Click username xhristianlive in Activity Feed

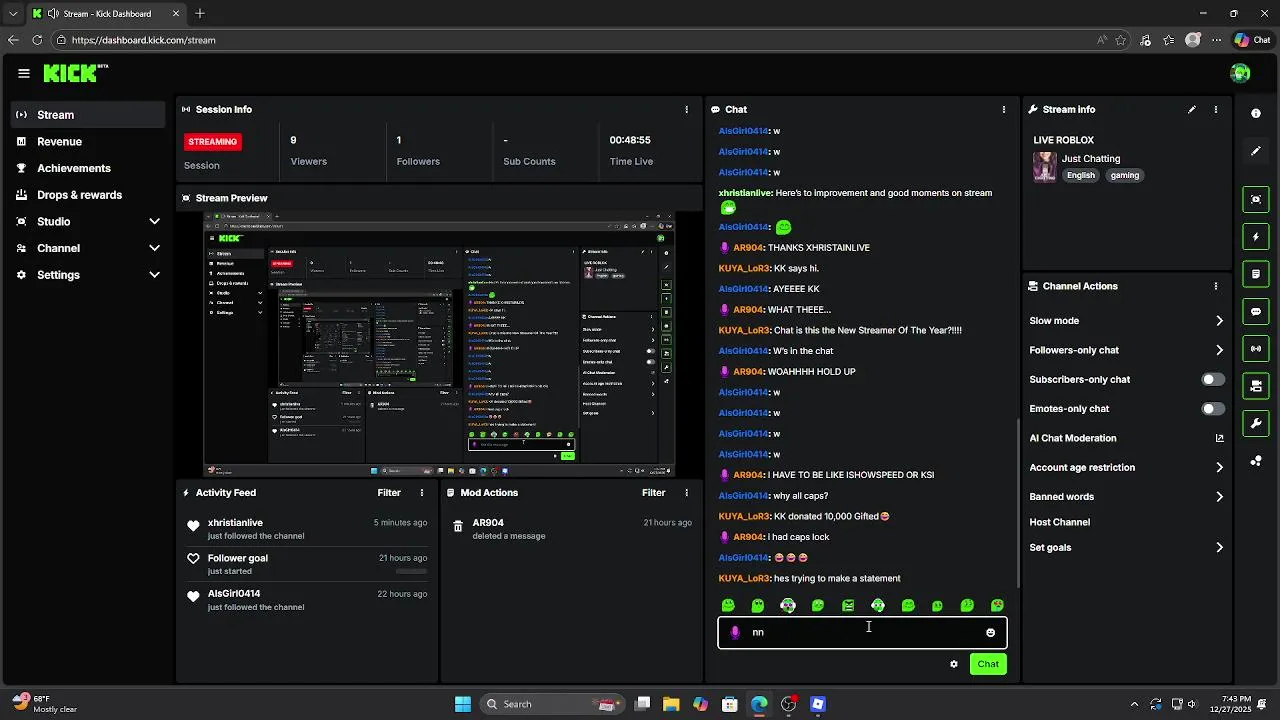[235, 523]
